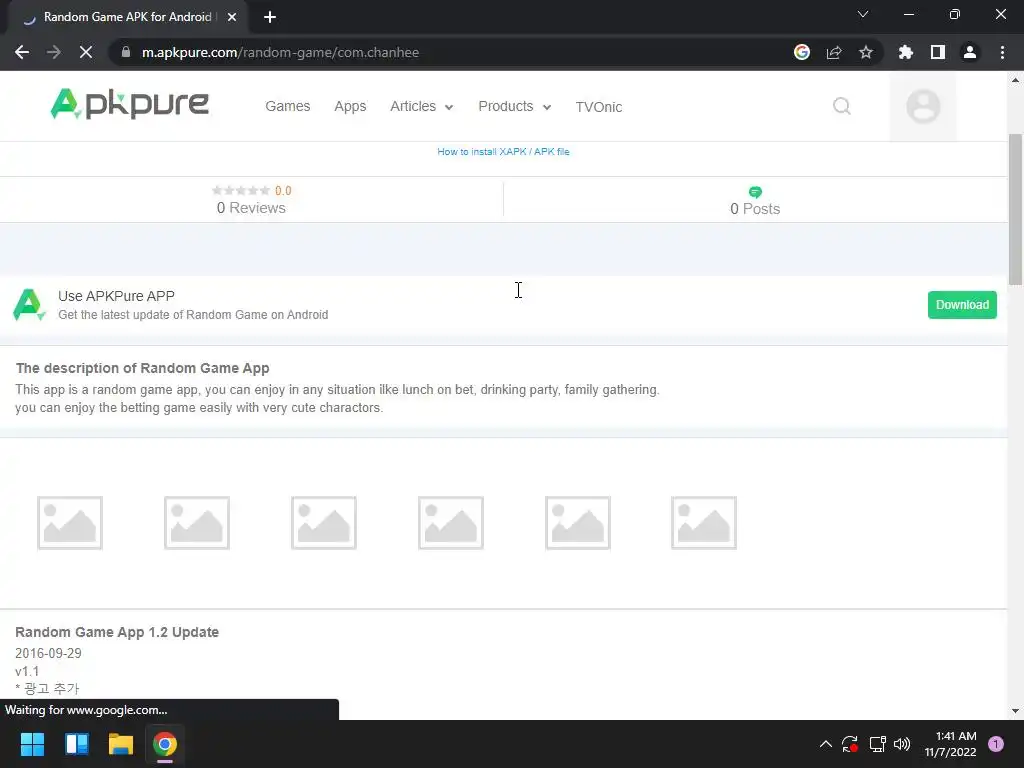Screen dimensions: 1024x768
Task: Click the green Download button
Action: 962,305
